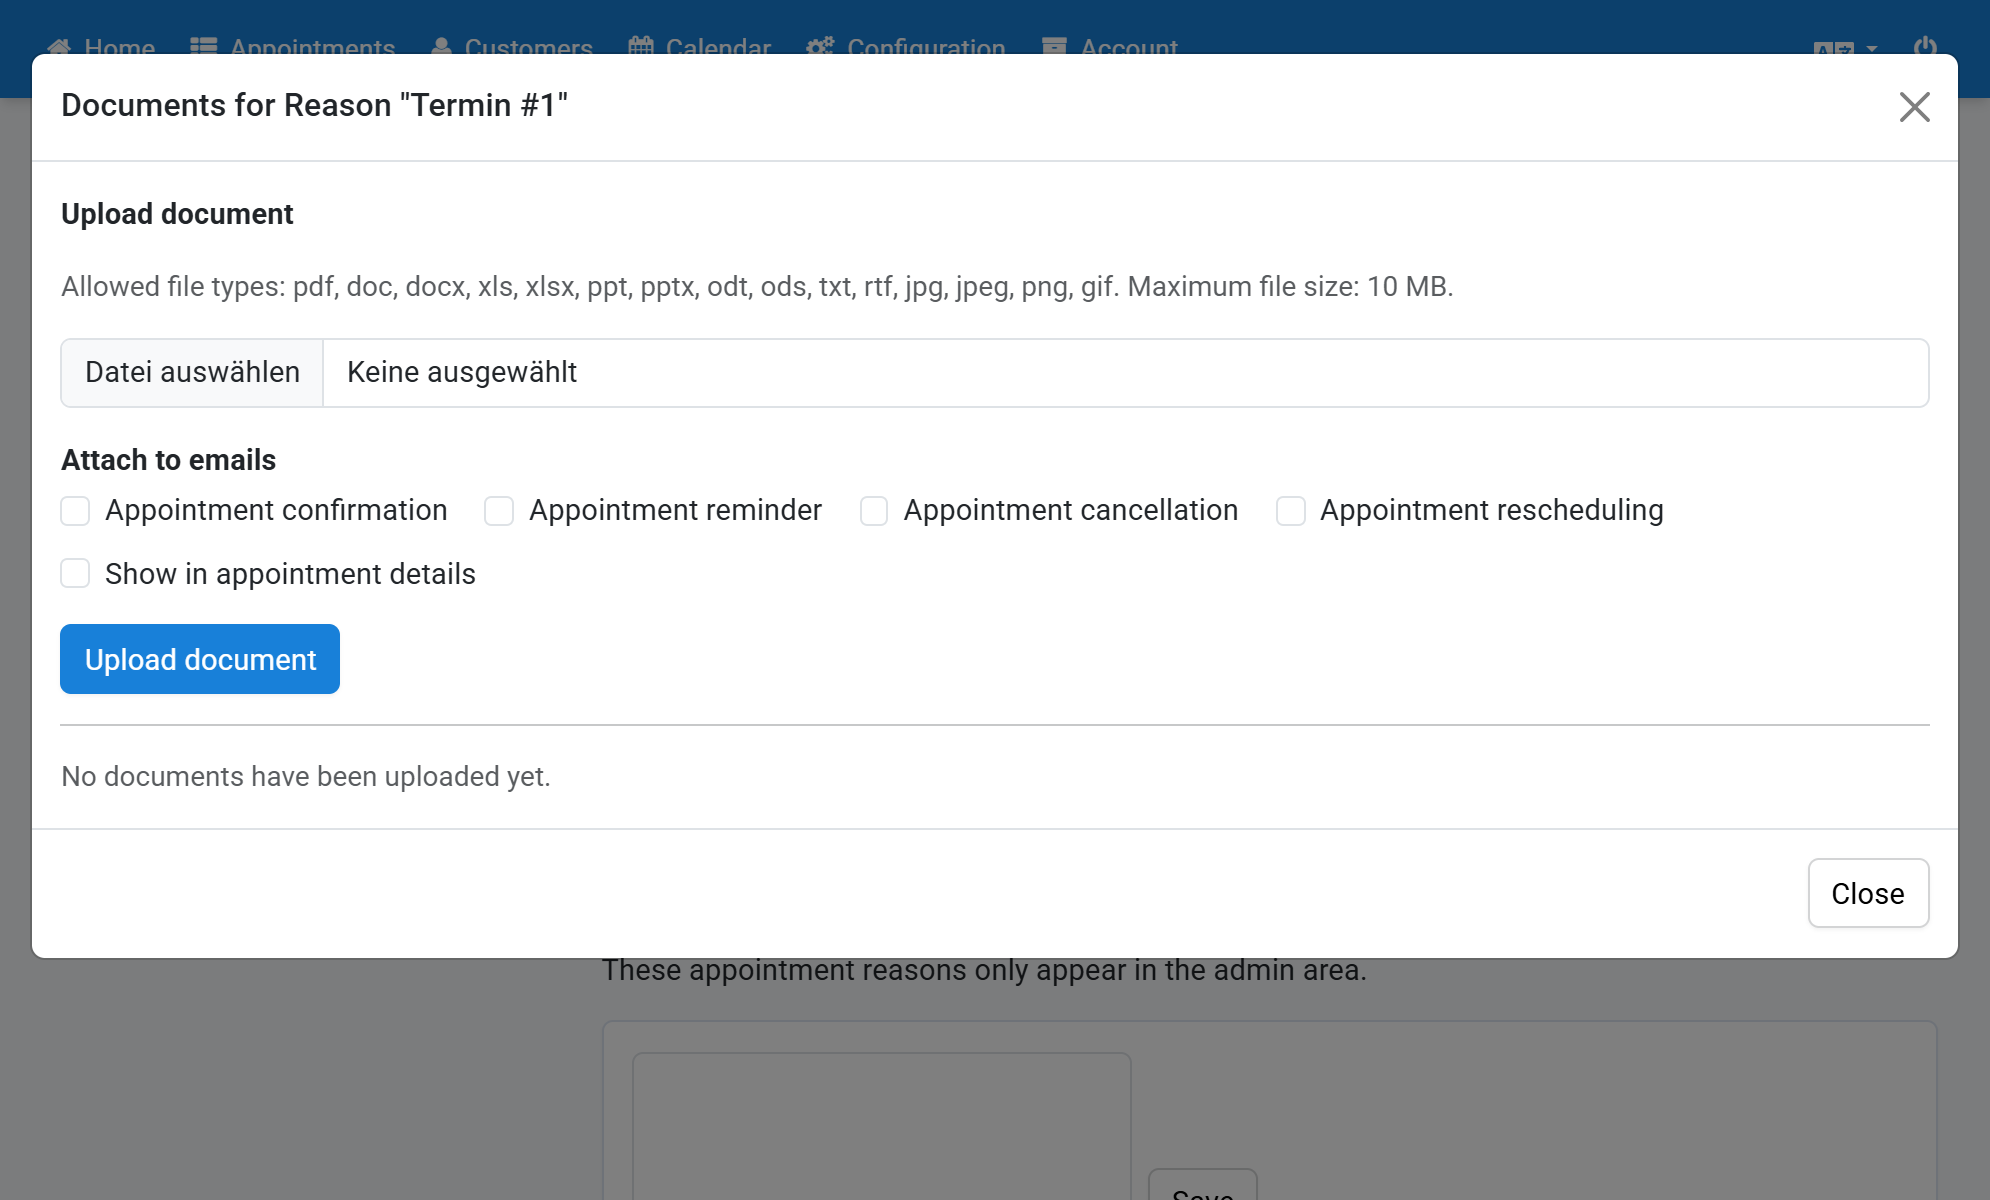Click the Close button in footer
Image resolution: width=1990 pixels, height=1200 pixels.
tap(1868, 893)
